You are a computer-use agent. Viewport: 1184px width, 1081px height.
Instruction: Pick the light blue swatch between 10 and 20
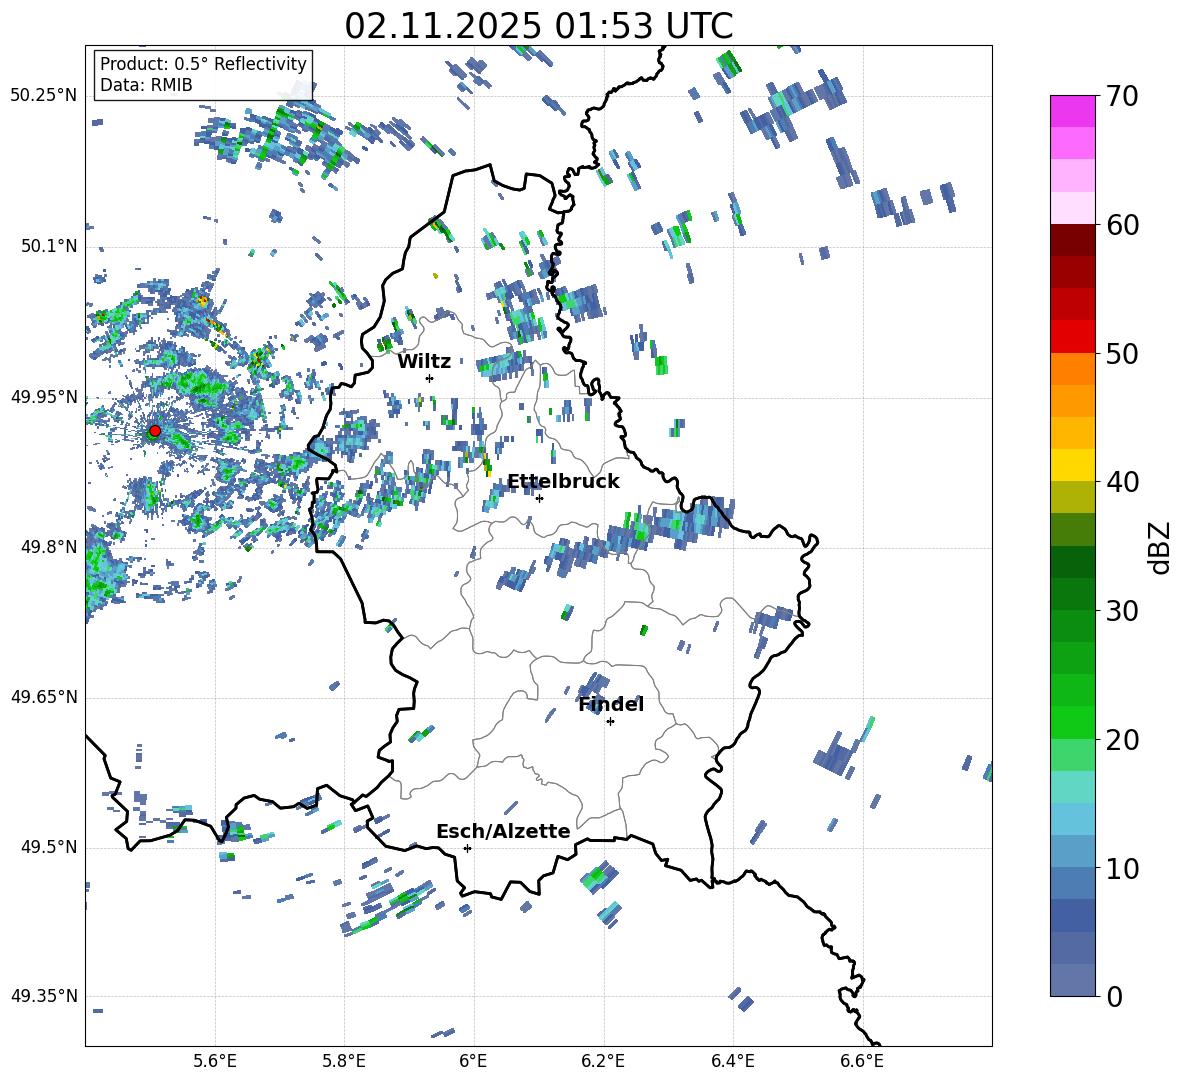tap(1072, 819)
